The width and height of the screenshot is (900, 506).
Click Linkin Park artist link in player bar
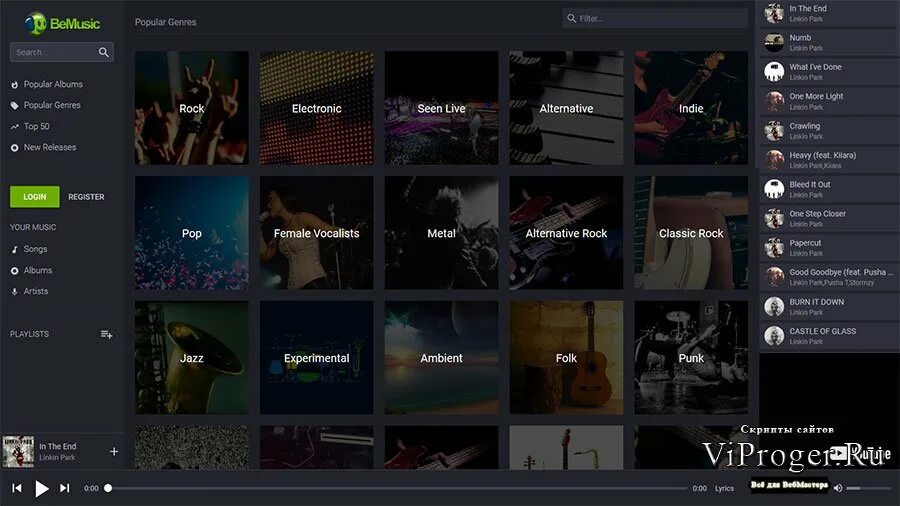(x=57, y=458)
